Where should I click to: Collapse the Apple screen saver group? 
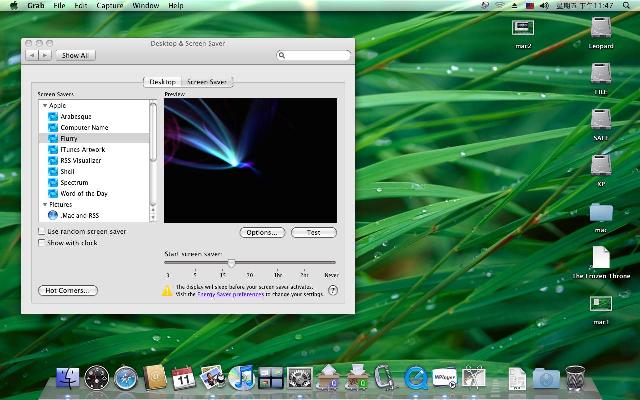[44, 105]
